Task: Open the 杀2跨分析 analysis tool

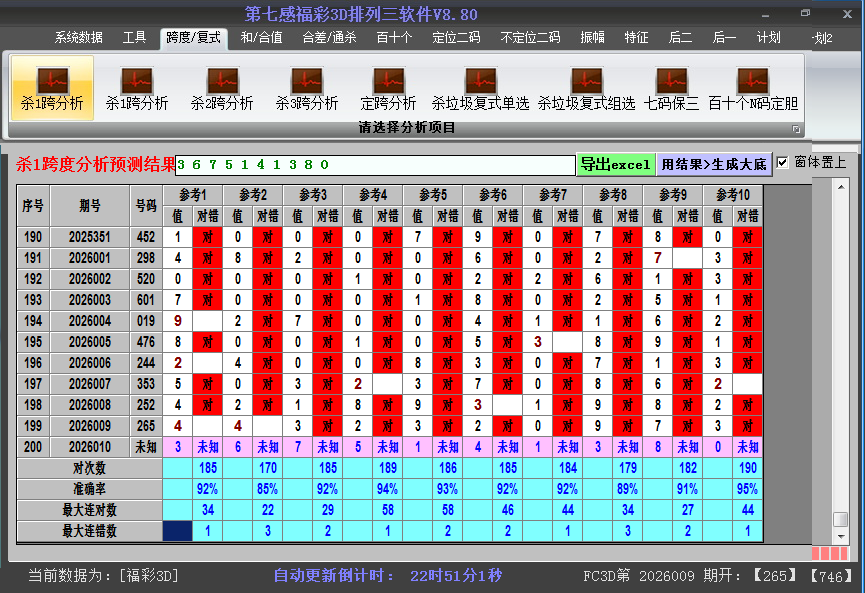Action: coord(222,88)
